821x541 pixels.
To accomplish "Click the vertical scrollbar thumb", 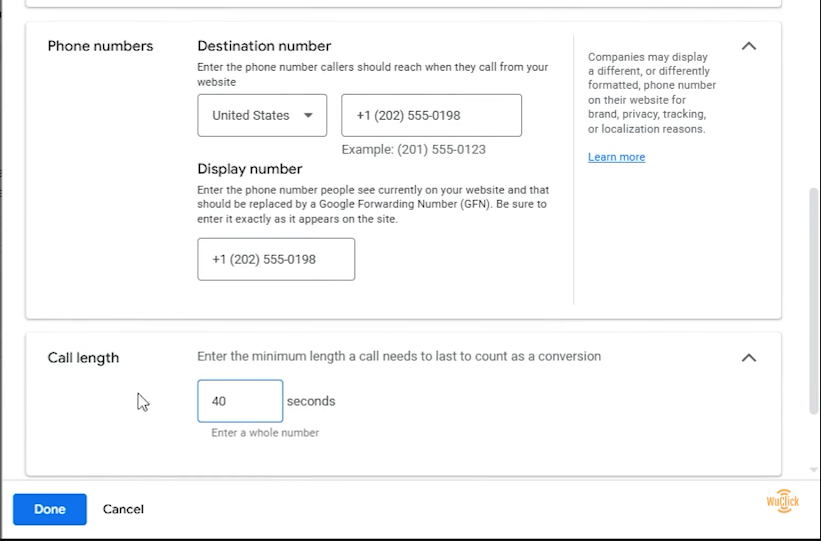I will tap(813, 301).
